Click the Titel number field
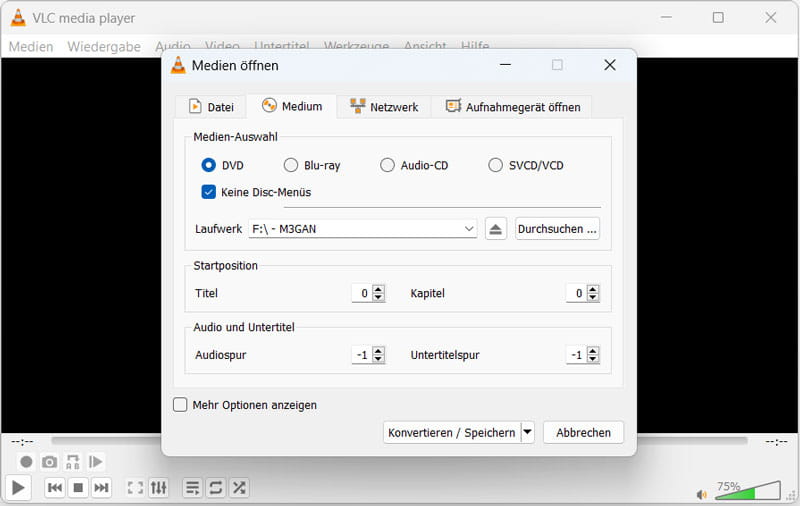800x506 pixels. click(362, 293)
